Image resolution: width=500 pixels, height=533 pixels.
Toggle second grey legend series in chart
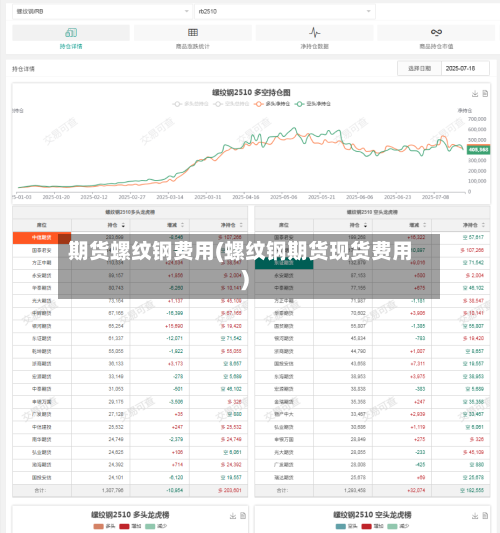[x=231, y=104]
